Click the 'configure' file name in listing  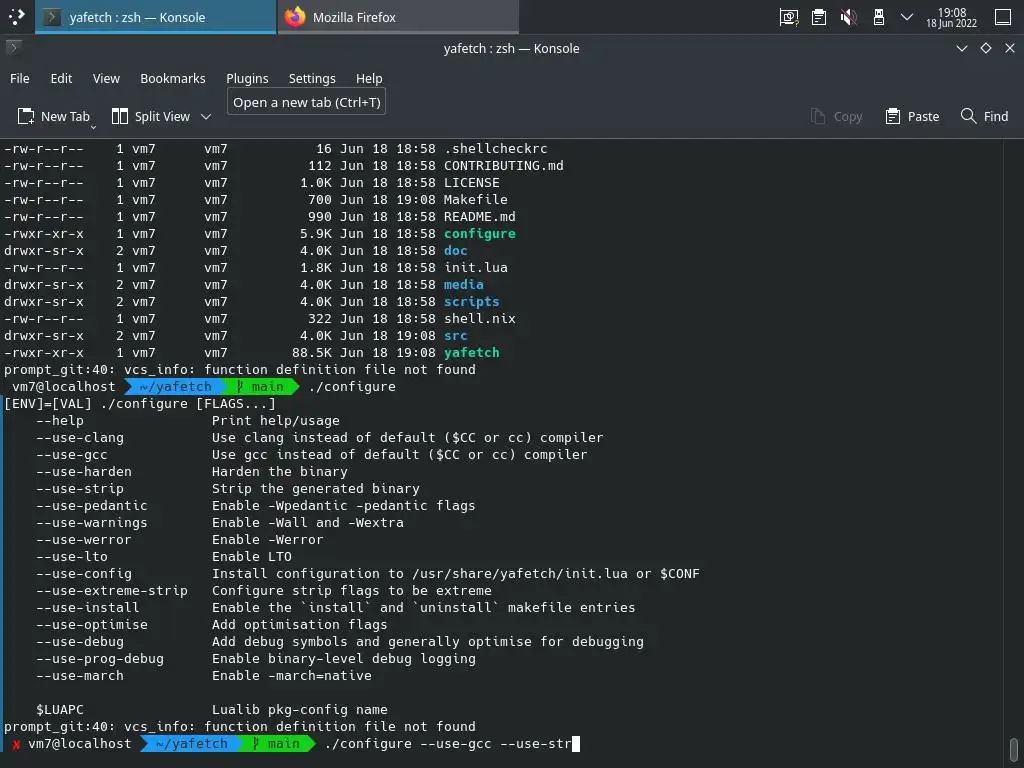tap(479, 234)
